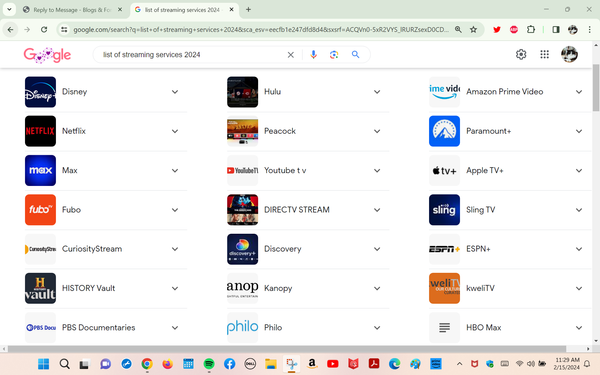The height and width of the screenshot is (375, 600).
Task: Click the Max logo icon
Action: pyautogui.click(x=40, y=170)
